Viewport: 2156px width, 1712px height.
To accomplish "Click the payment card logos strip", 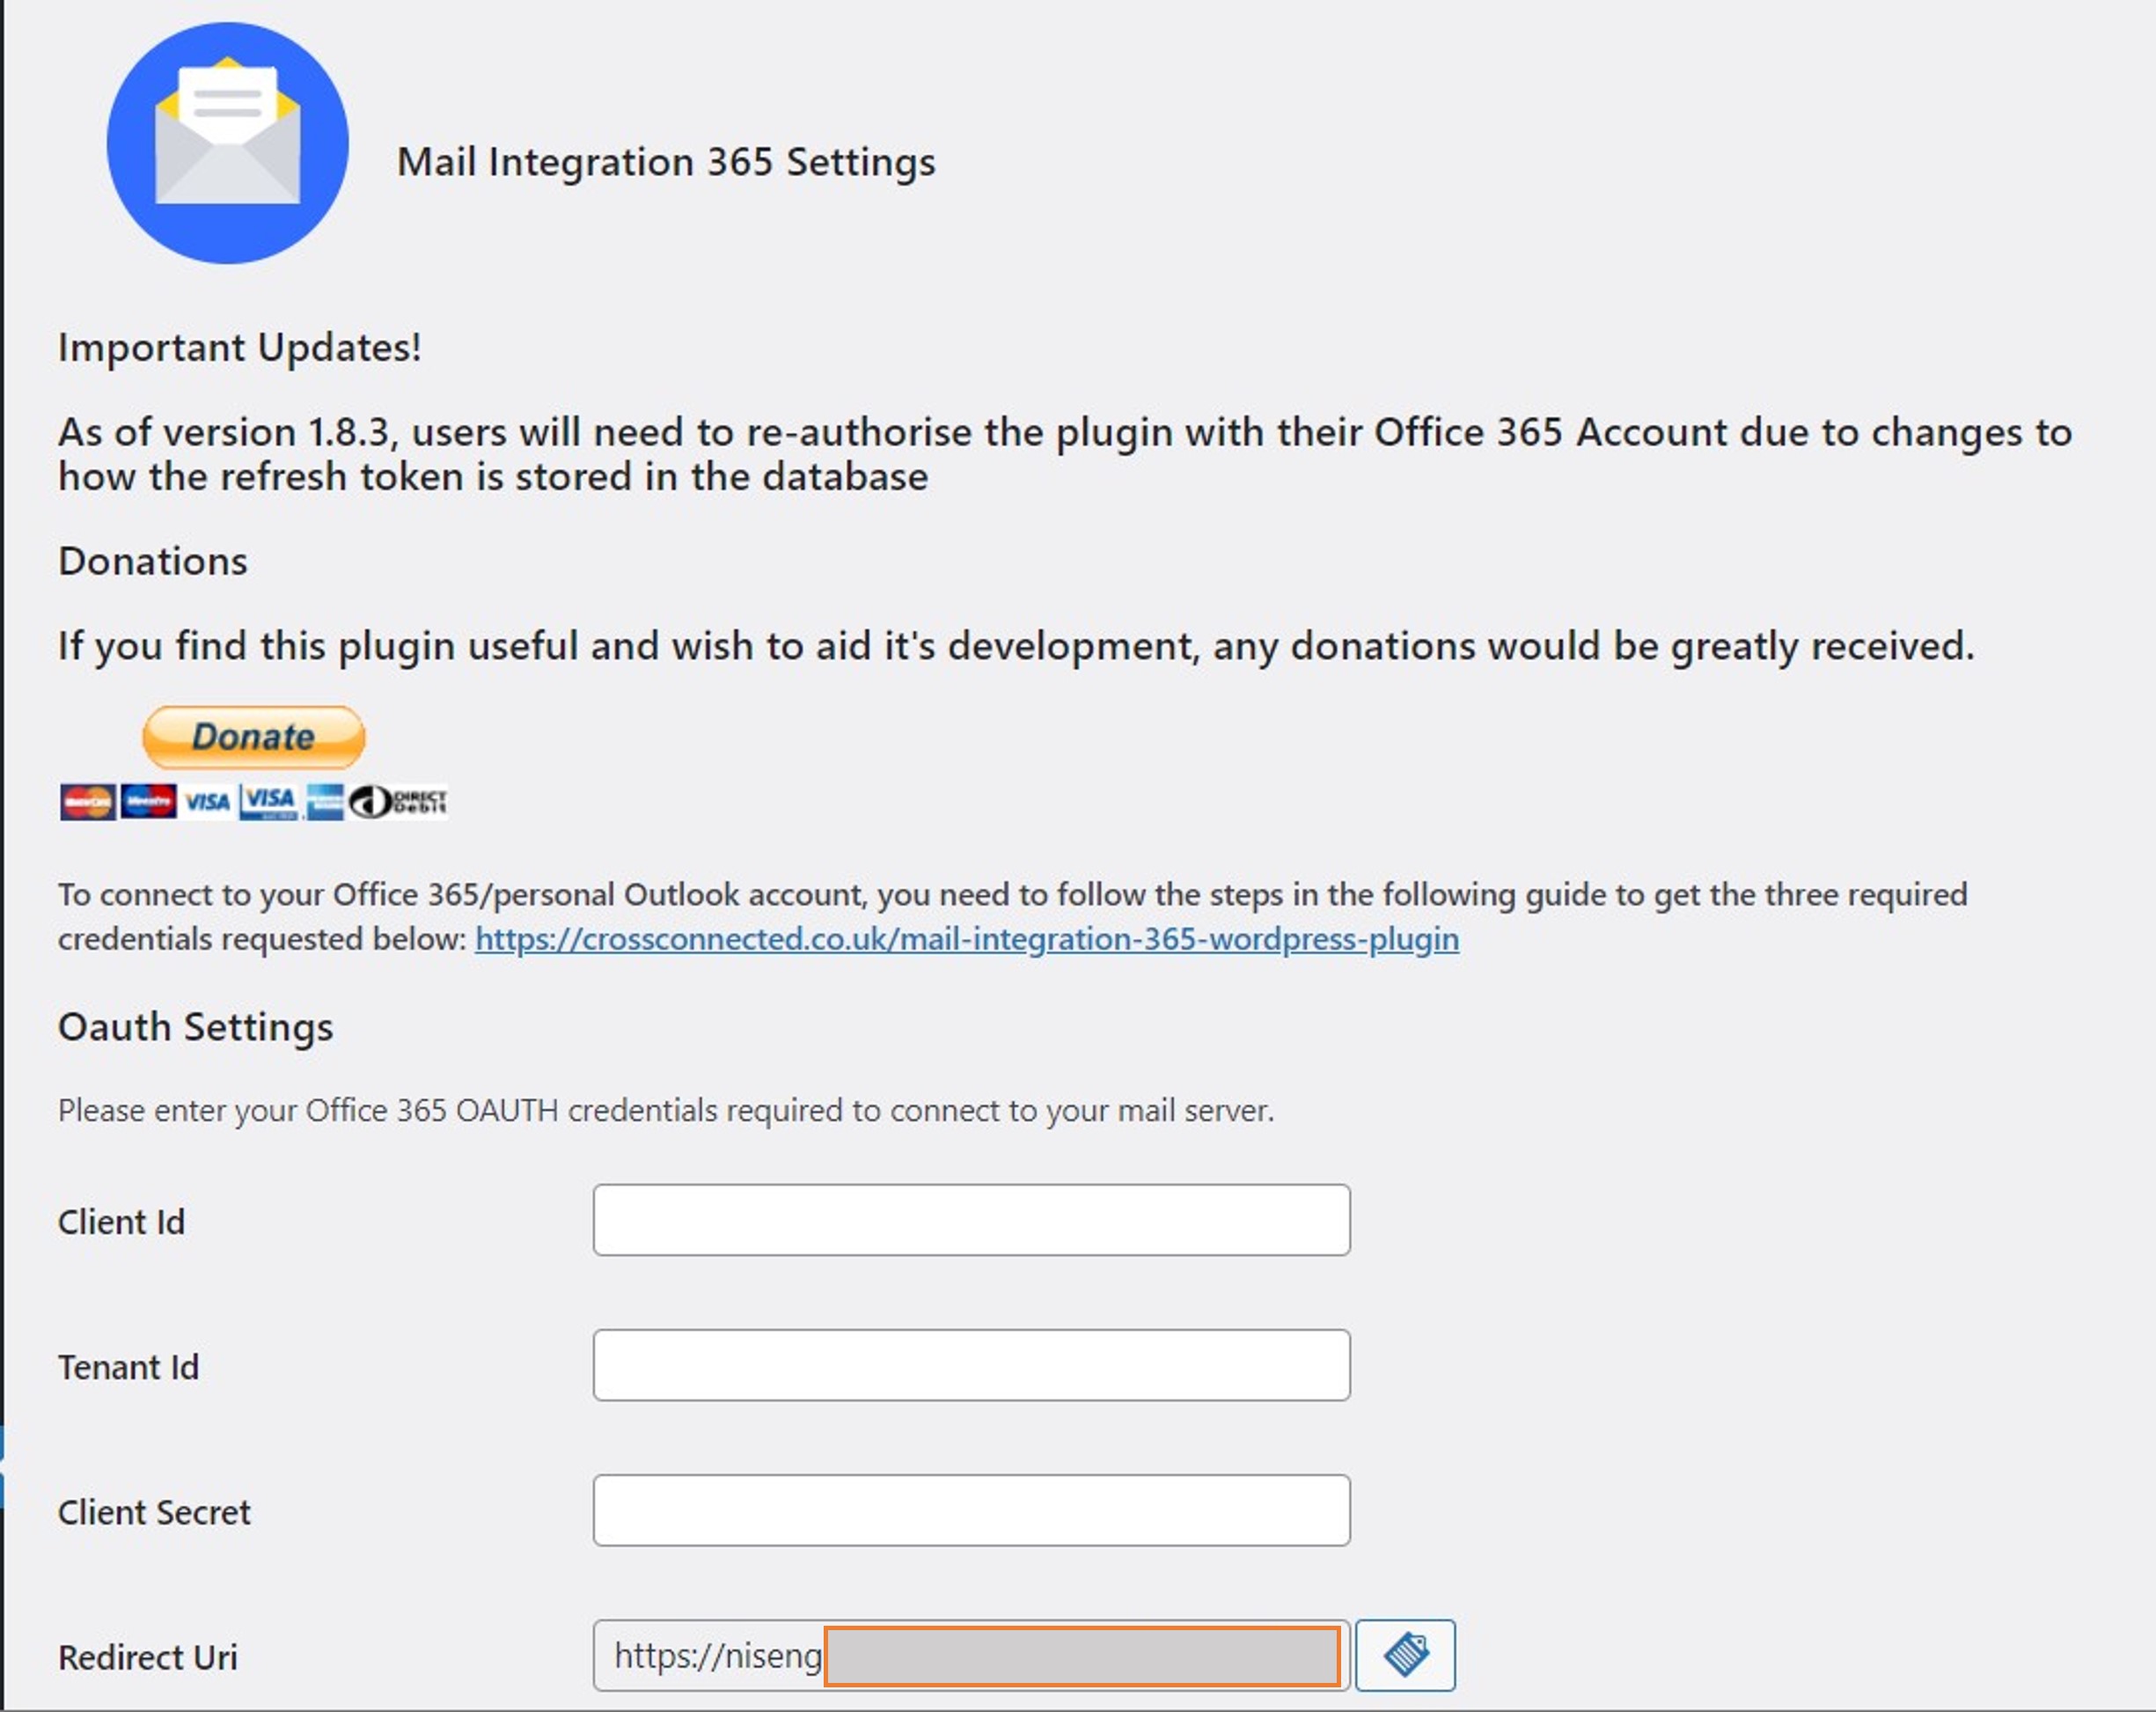I will coord(253,801).
